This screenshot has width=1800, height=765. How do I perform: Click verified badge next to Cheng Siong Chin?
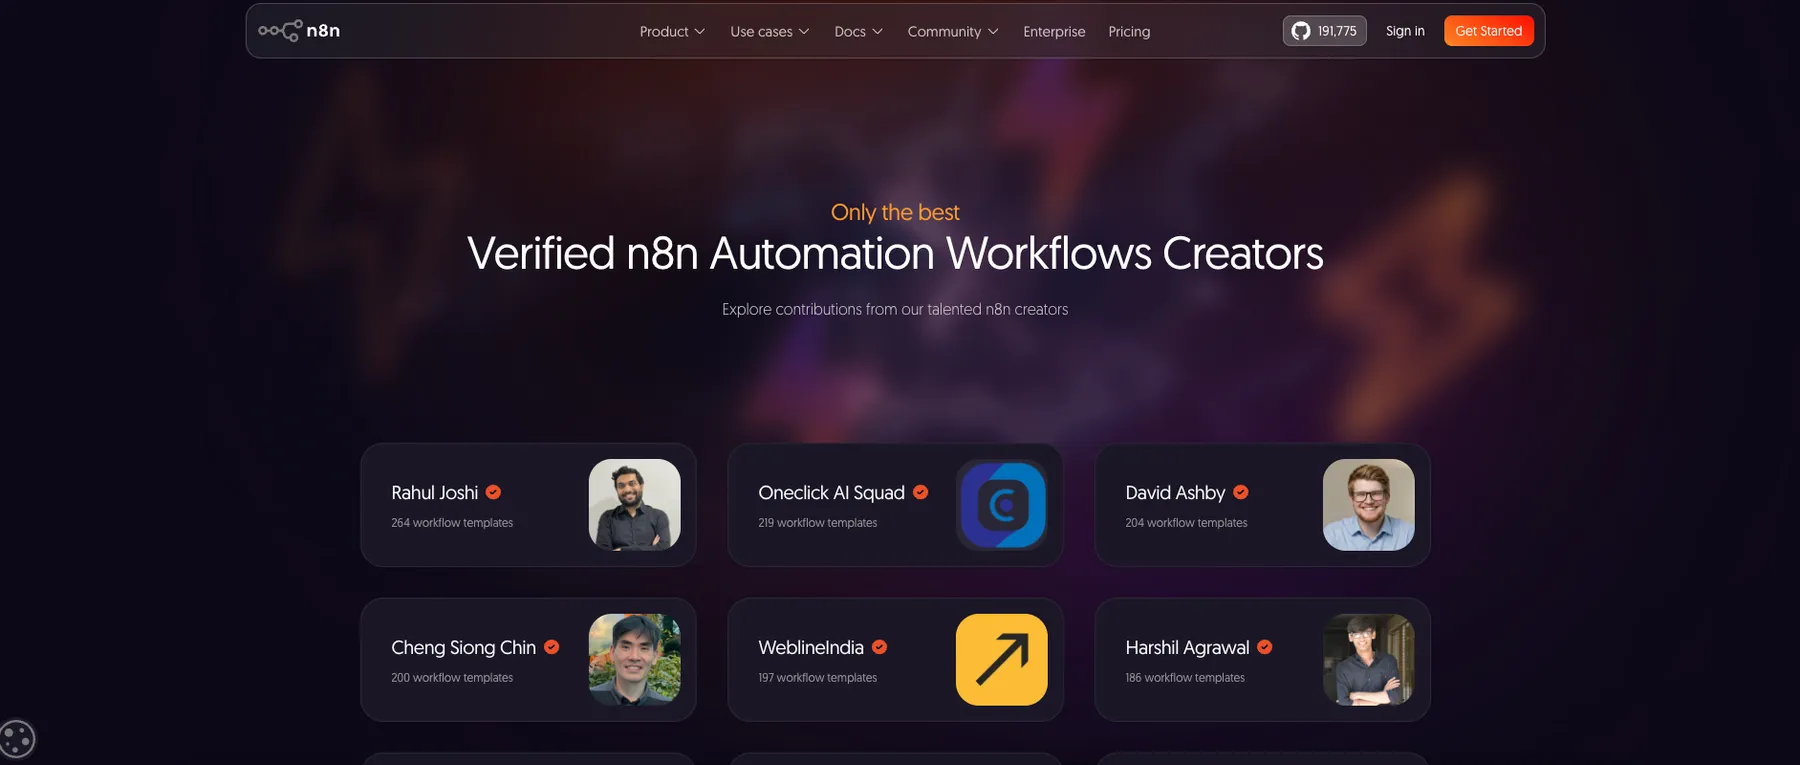551,647
